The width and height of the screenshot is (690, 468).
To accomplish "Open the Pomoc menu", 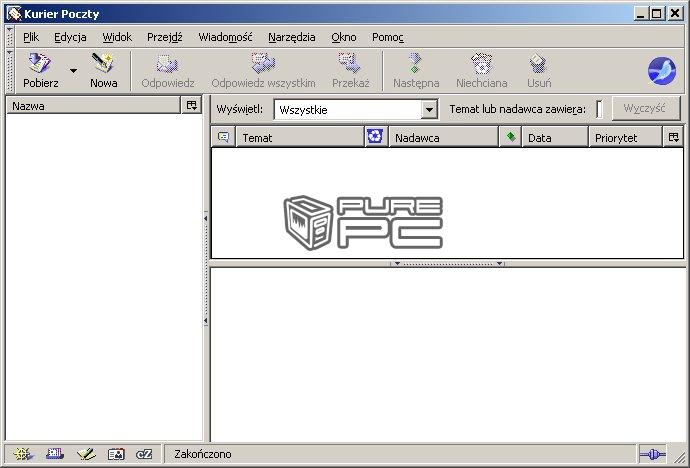I will (388, 37).
